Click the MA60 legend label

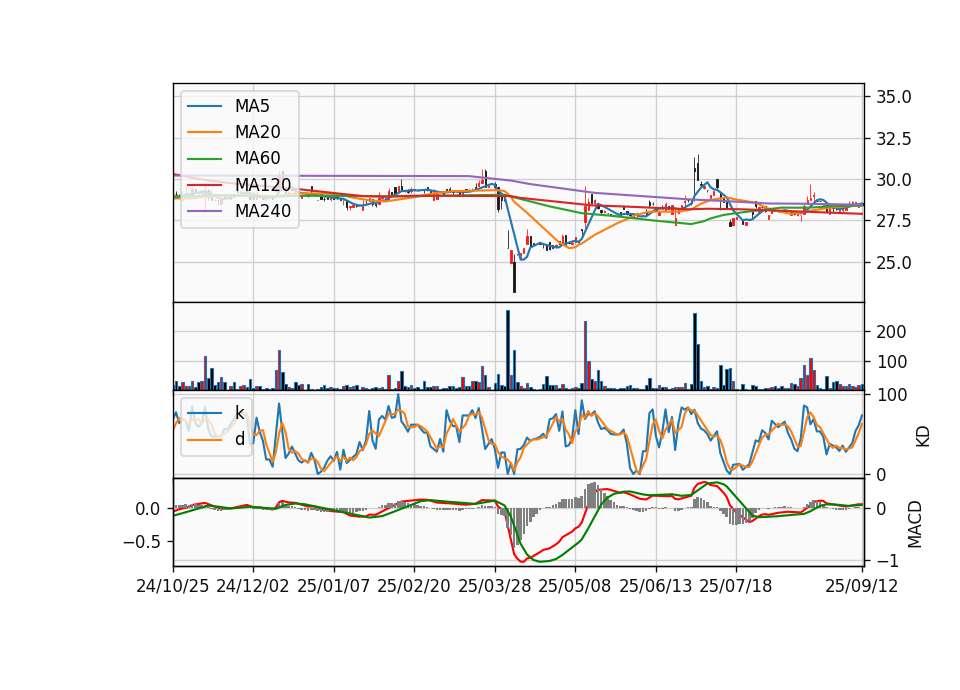(x=257, y=158)
